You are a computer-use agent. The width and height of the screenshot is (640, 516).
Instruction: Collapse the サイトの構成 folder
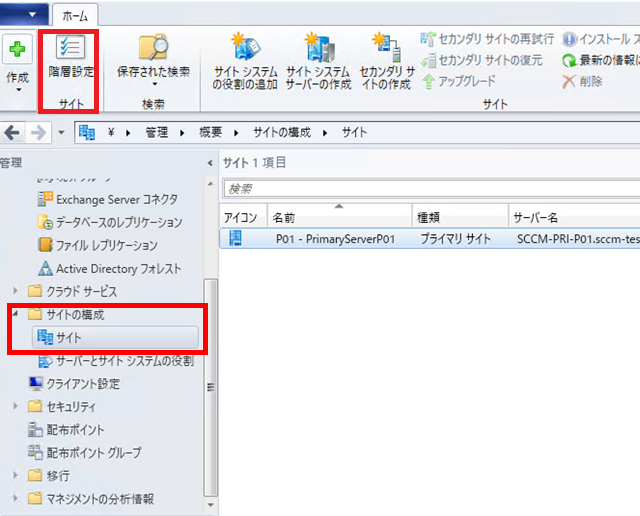click(16, 315)
